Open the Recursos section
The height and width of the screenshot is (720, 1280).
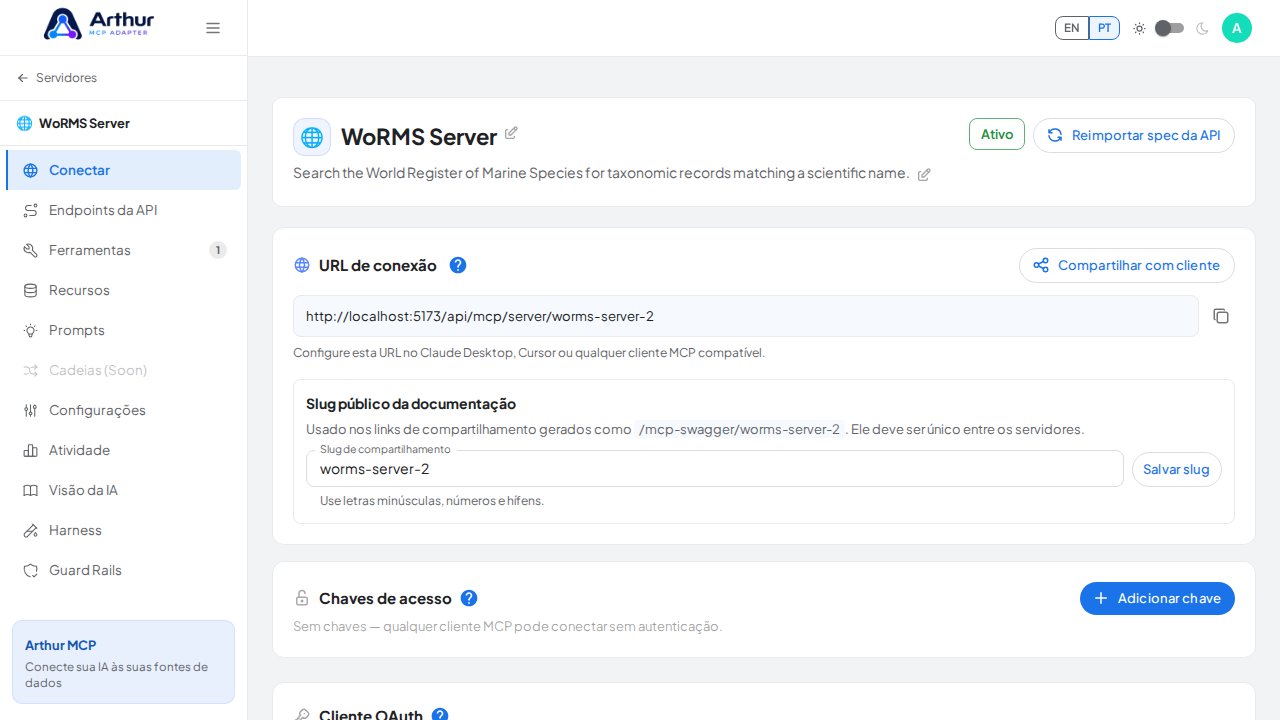click(x=124, y=290)
